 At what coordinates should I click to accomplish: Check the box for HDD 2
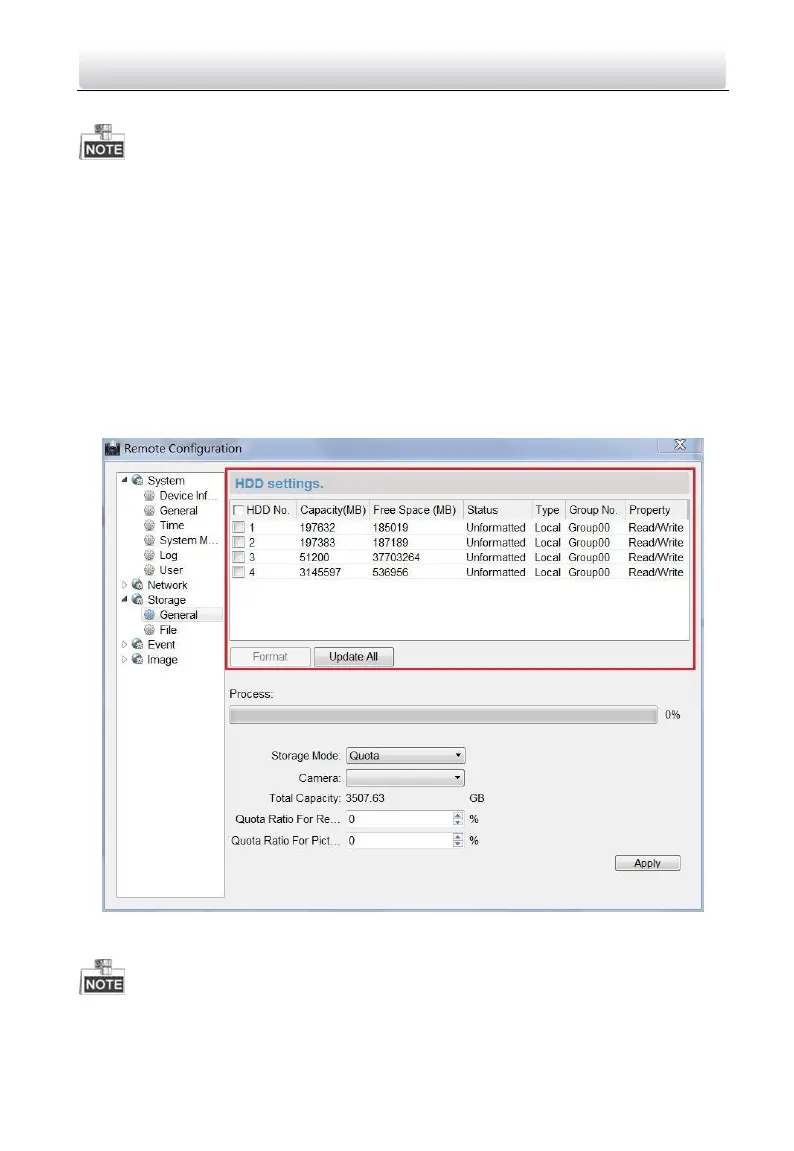click(x=238, y=542)
